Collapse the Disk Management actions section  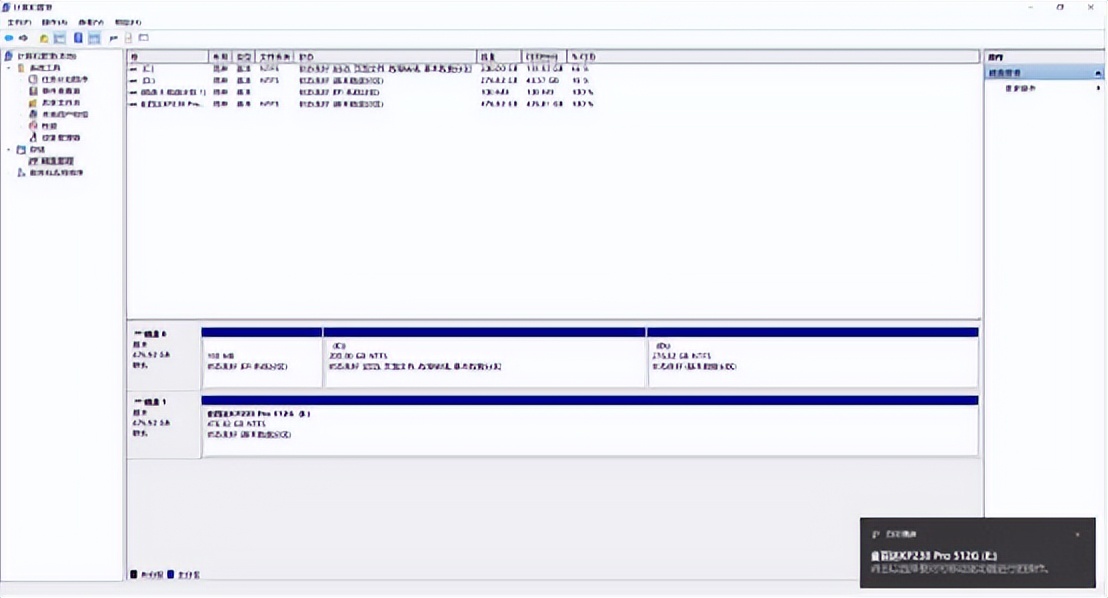point(1097,73)
